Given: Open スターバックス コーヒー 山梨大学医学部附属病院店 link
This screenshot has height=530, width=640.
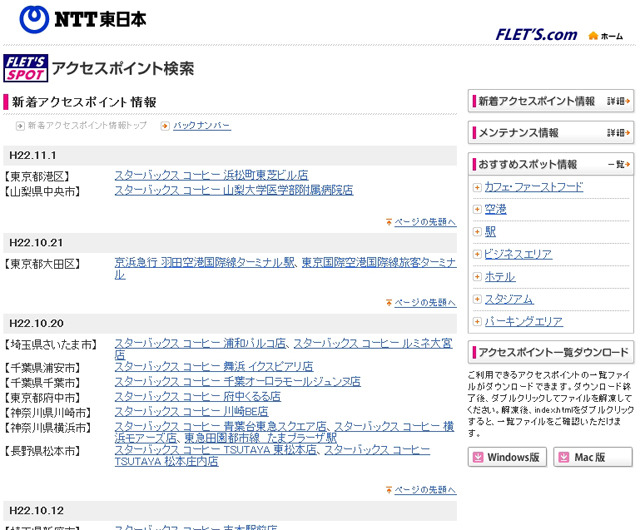Looking at the screenshot, I should tap(234, 190).
